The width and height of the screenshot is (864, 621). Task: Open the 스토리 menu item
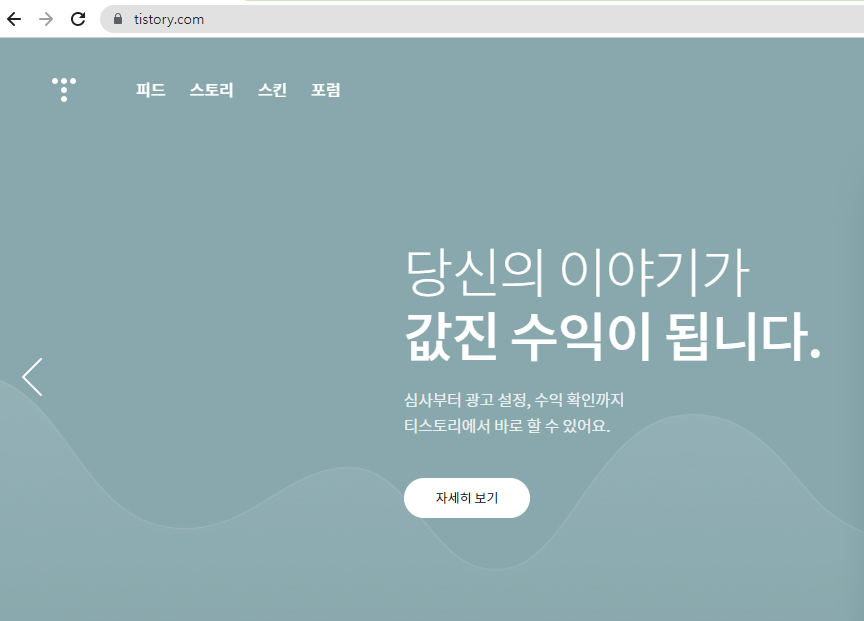pos(212,90)
